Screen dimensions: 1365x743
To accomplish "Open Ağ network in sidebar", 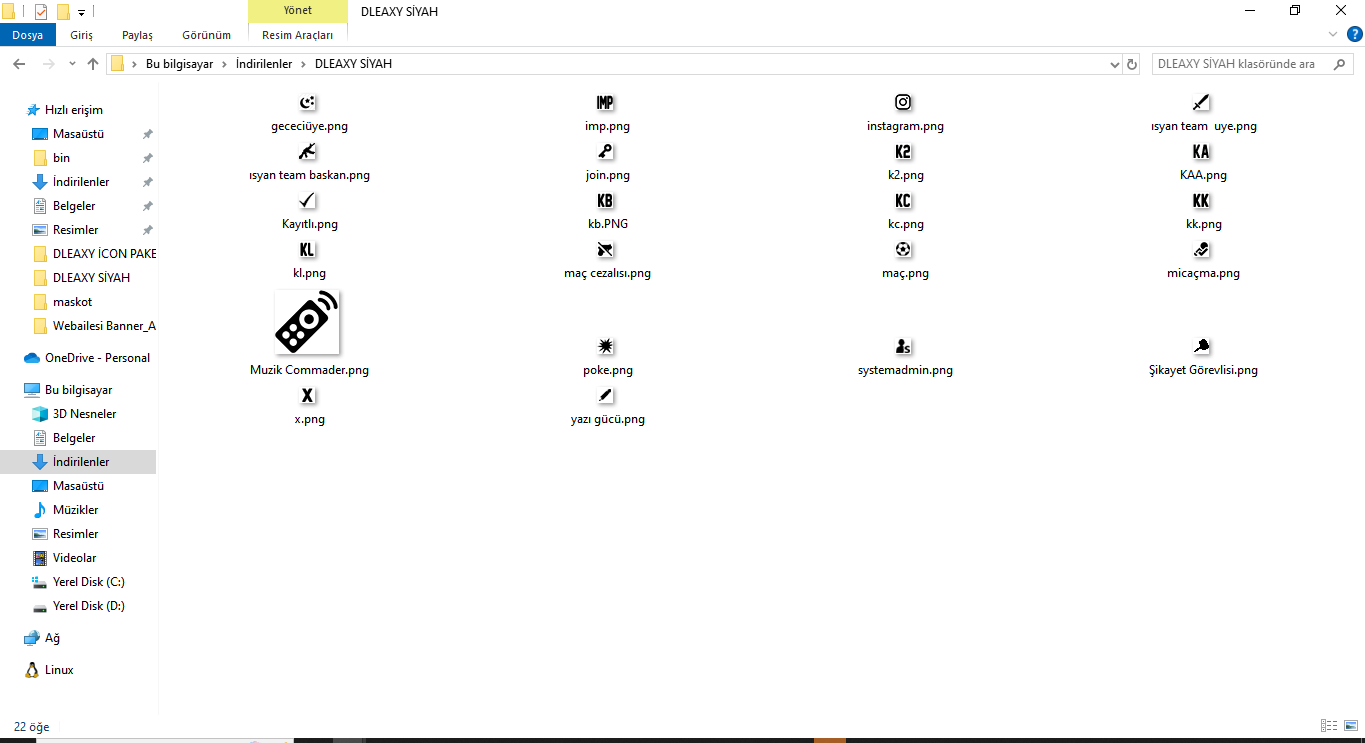I will 52,638.
